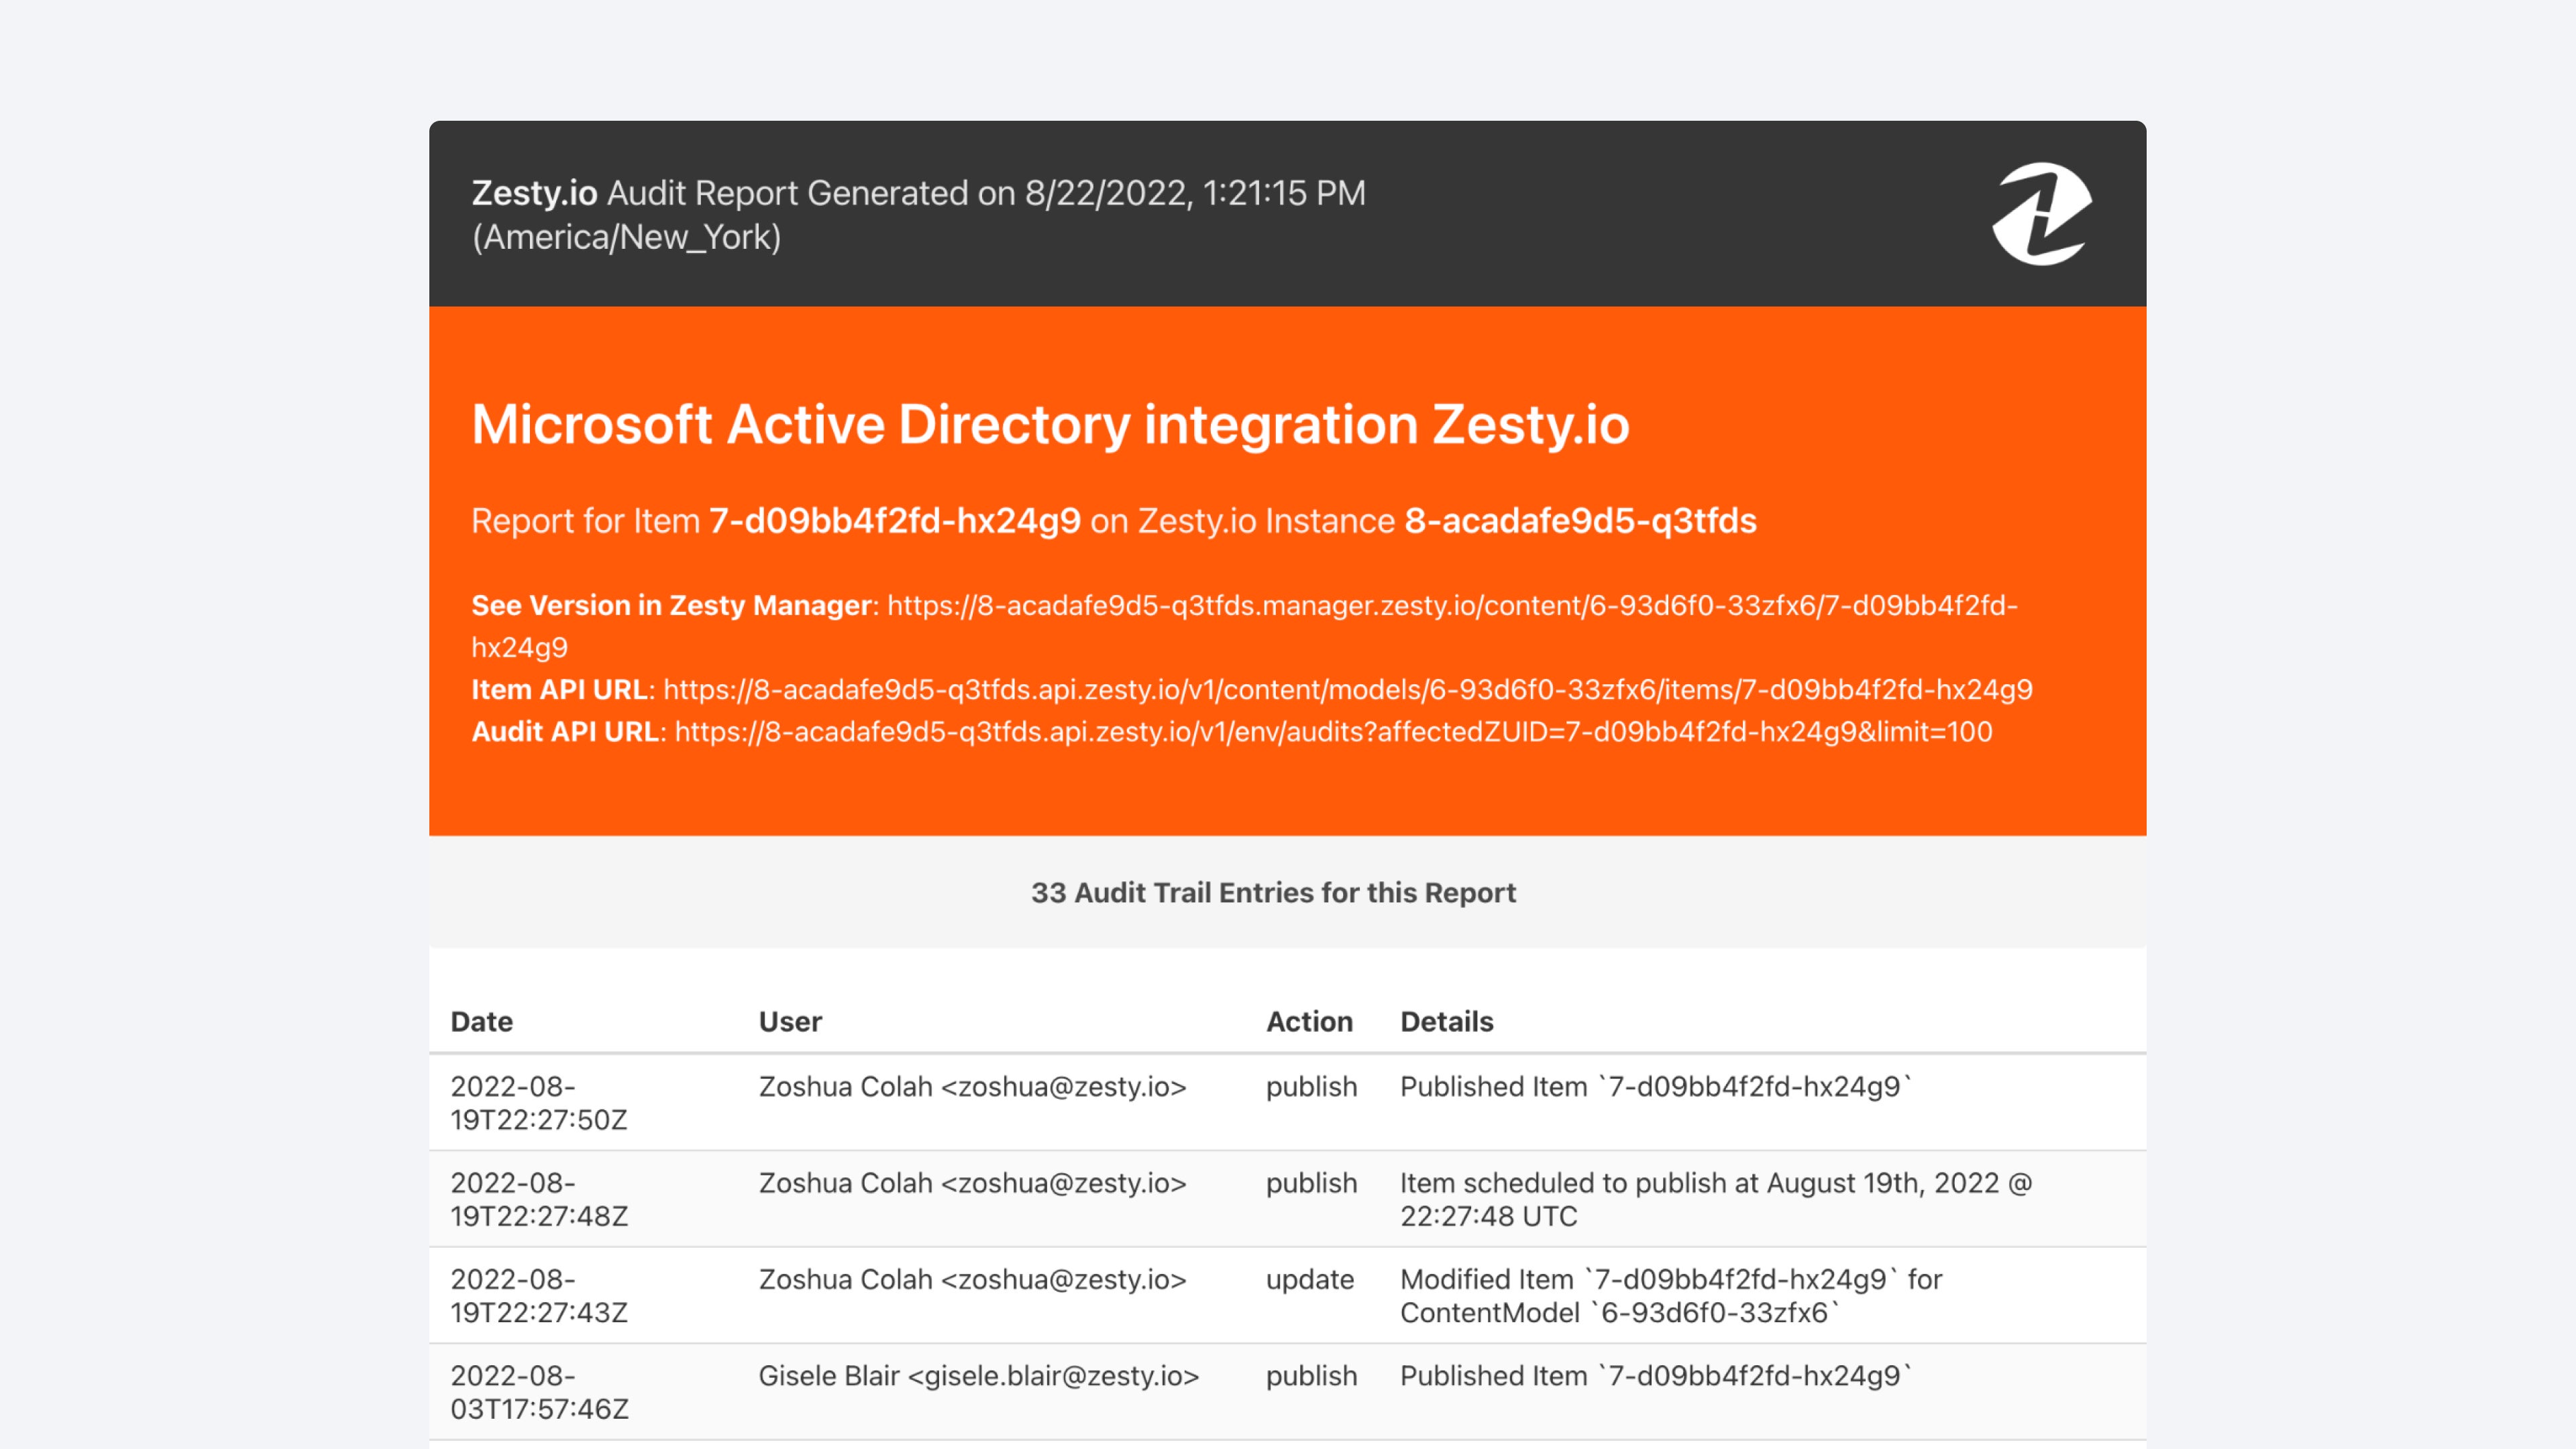Viewport: 2576px width, 1449px height.
Task: Open the Audit API URL link
Action: click(x=1333, y=731)
